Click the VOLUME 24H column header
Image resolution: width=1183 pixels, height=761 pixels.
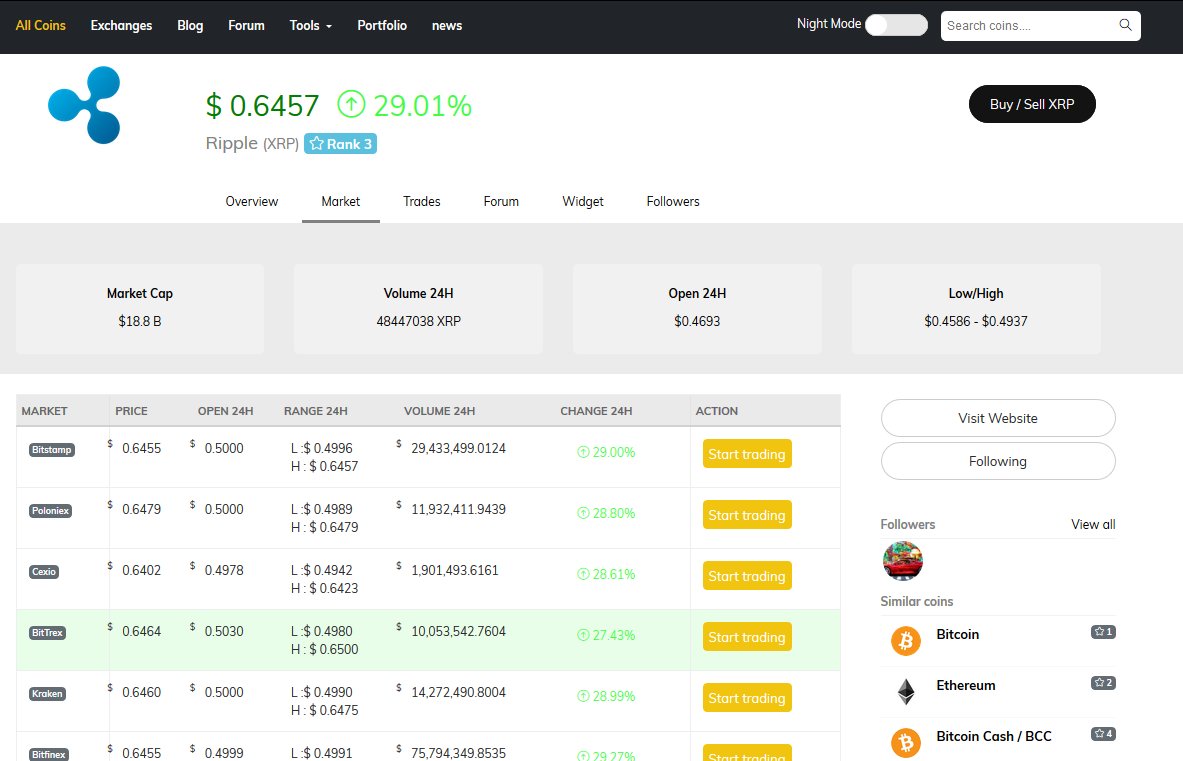pos(439,411)
